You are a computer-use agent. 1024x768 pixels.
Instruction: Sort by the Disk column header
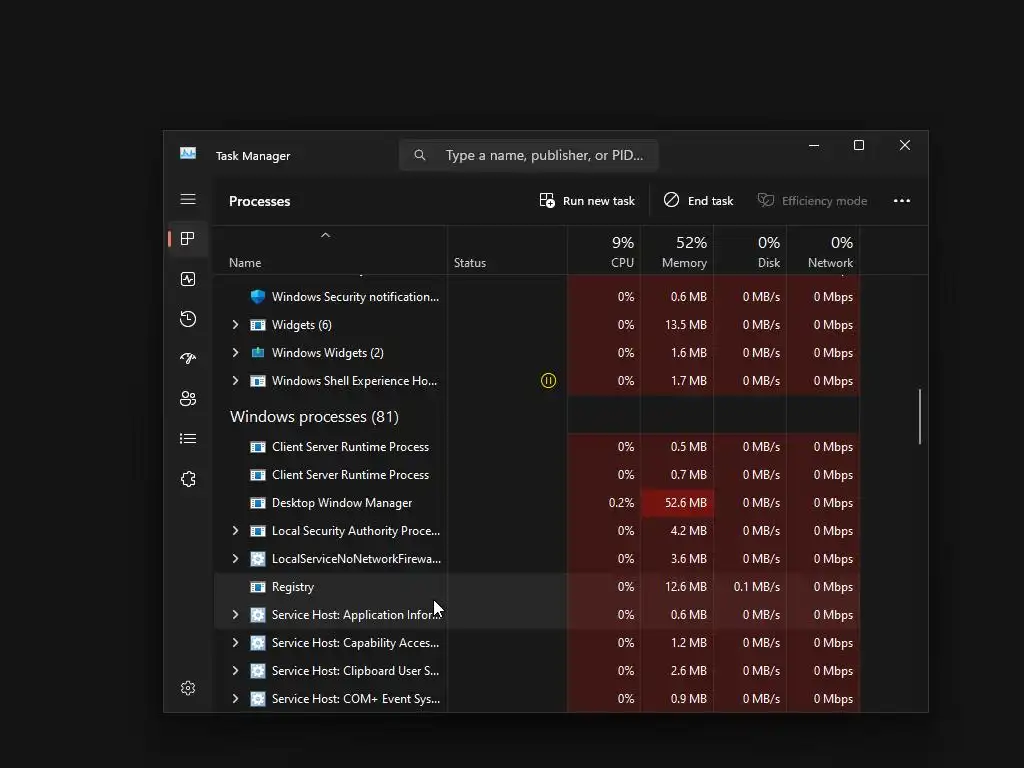pos(750,251)
